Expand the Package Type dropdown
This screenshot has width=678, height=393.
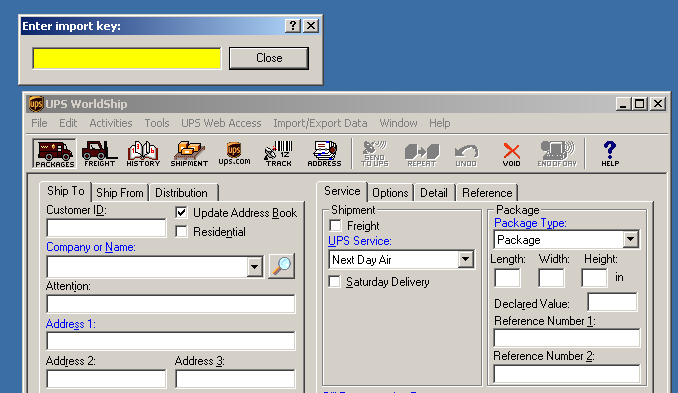(630, 240)
